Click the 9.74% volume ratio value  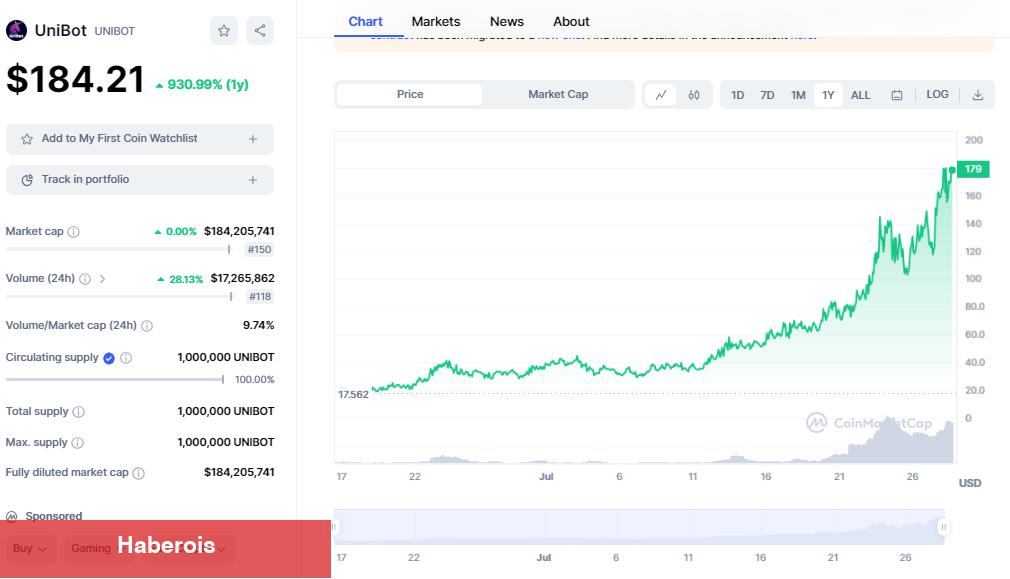tap(258, 325)
